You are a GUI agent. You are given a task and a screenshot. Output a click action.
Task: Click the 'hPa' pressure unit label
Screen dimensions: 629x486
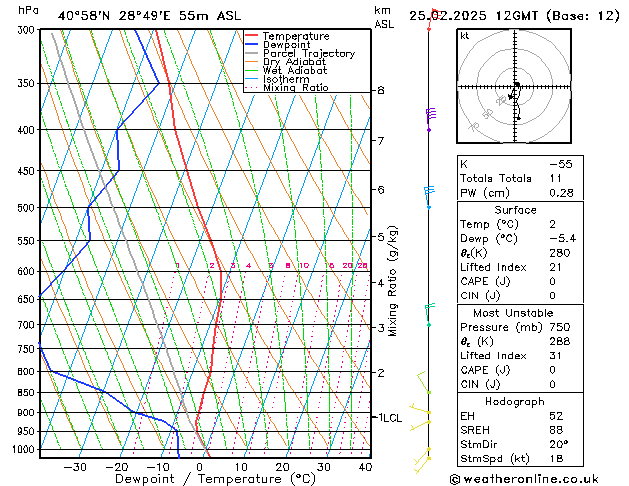pos(28,10)
